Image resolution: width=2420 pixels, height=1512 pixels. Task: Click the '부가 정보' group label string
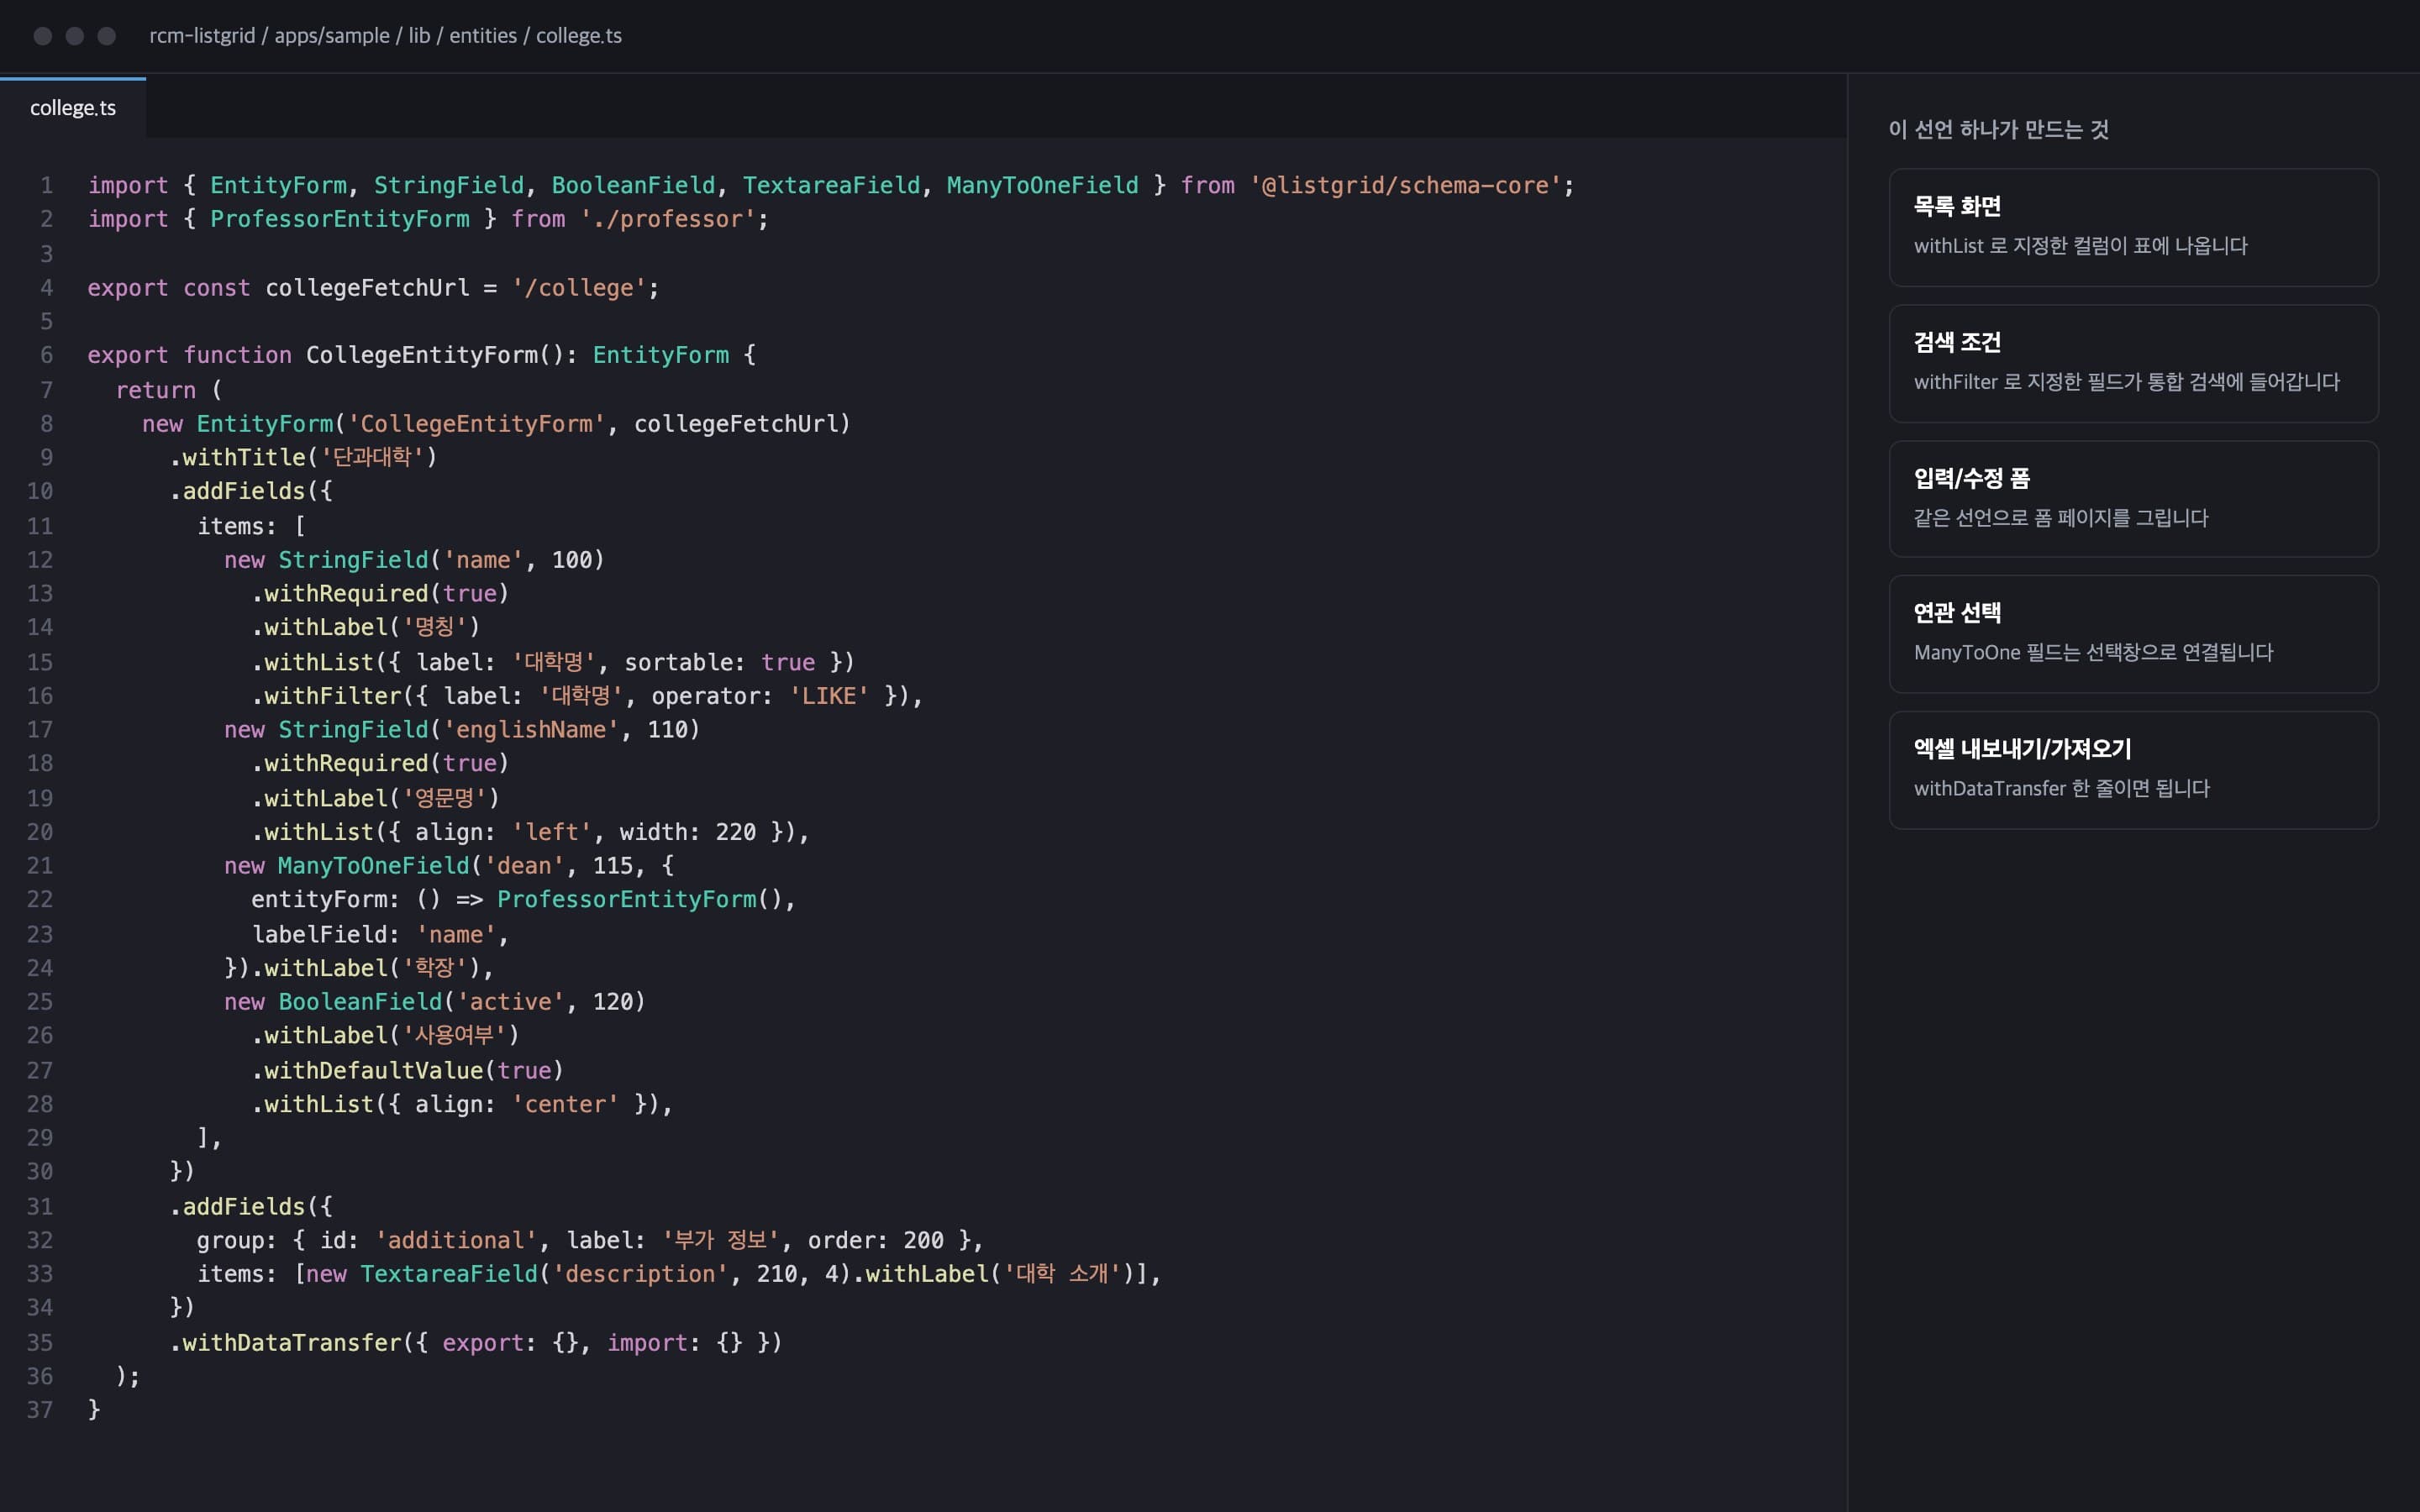click(721, 1240)
